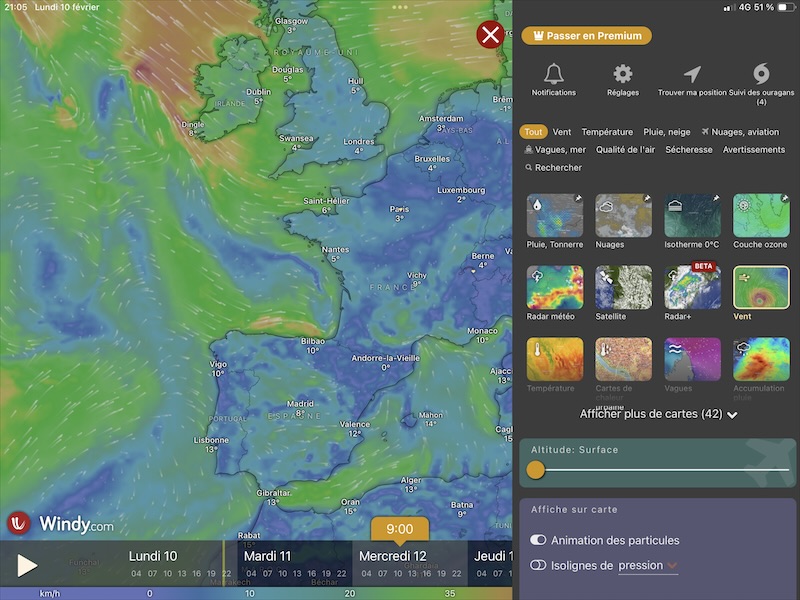
Task: Open the Notifications bell icon
Action: pos(553,75)
